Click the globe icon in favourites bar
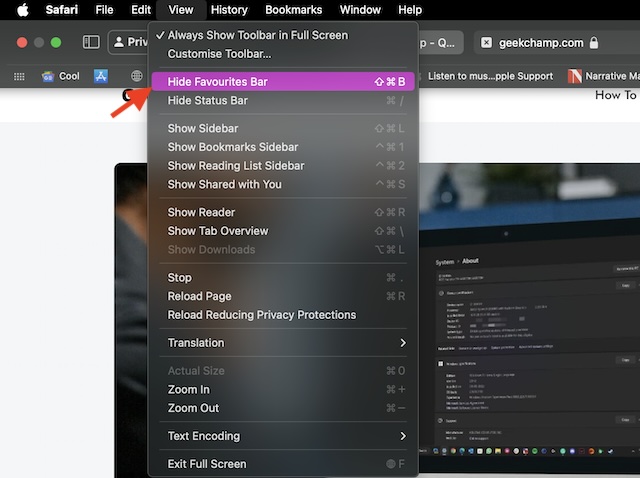This screenshot has height=478, width=640. click(137, 76)
